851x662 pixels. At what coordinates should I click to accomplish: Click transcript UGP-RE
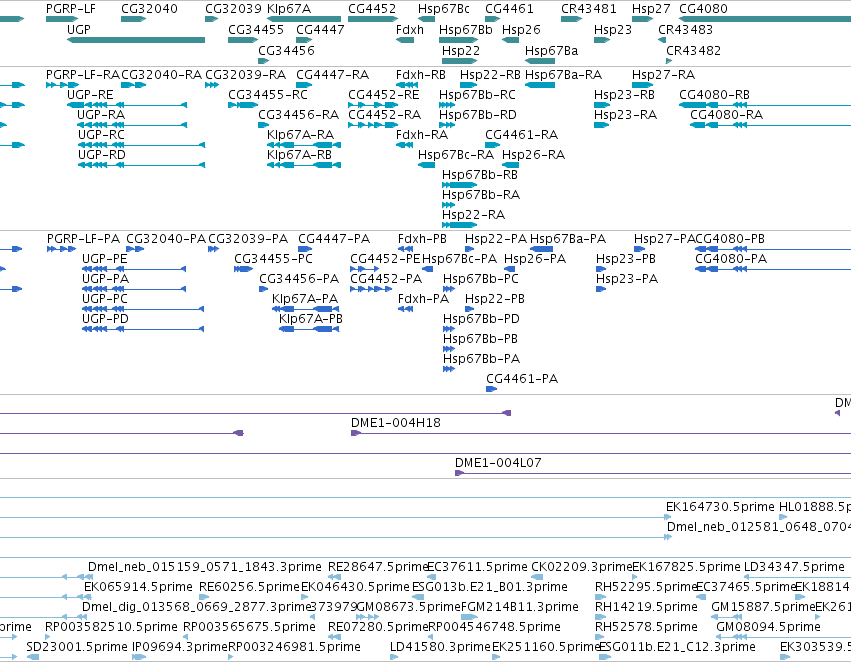[x=90, y=94]
